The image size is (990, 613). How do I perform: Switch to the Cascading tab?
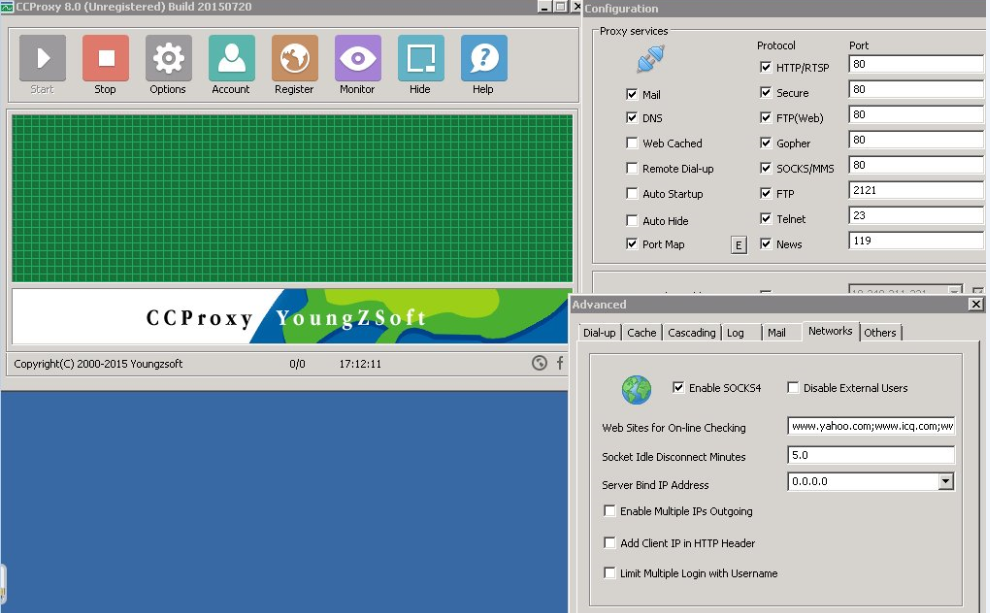[691, 333]
